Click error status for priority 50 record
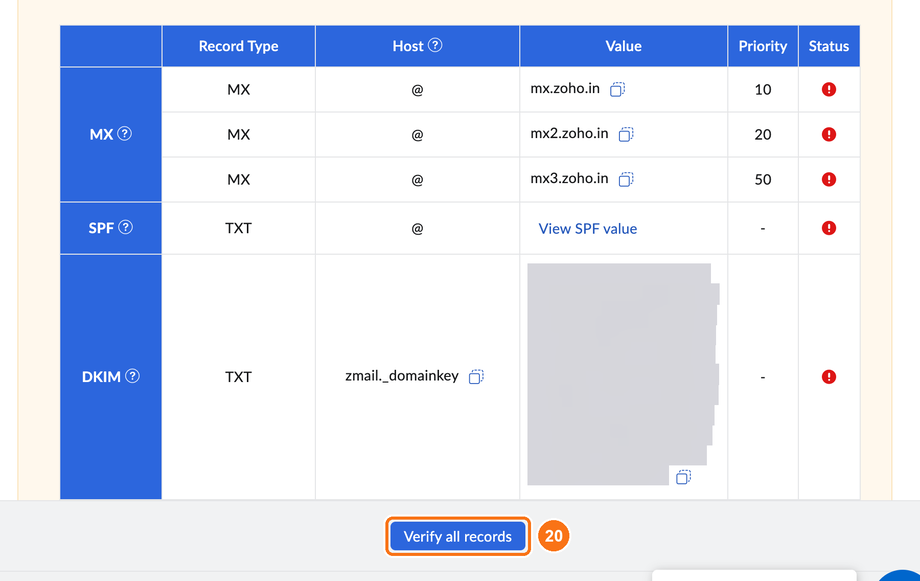Image resolution: width=920 pixels, height=581 pixels. [828, 179]
